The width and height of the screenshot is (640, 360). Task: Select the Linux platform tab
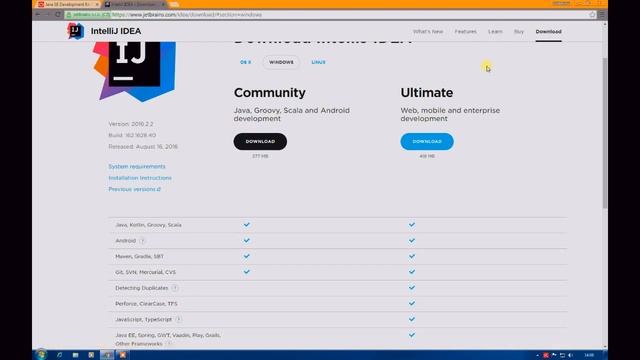click(318, 62)
